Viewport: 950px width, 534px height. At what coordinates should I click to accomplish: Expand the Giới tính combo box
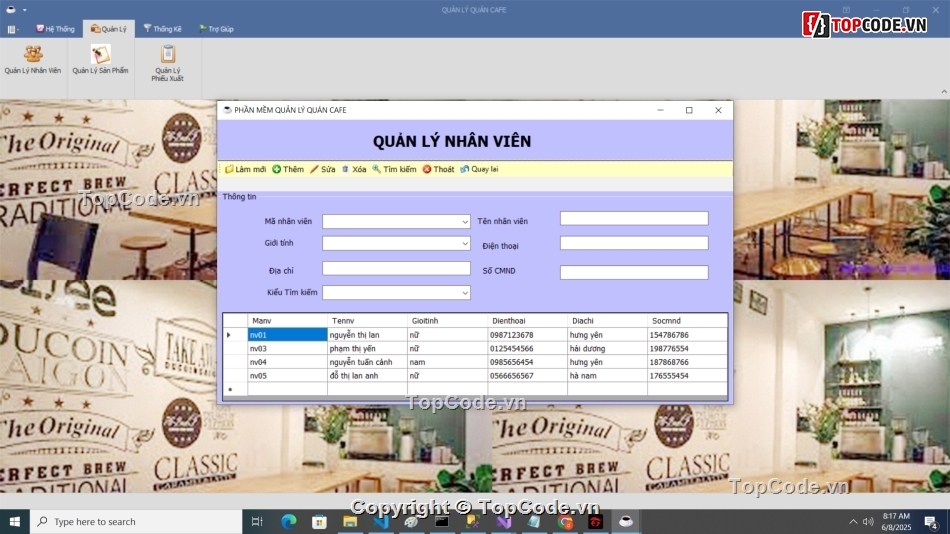464,244
